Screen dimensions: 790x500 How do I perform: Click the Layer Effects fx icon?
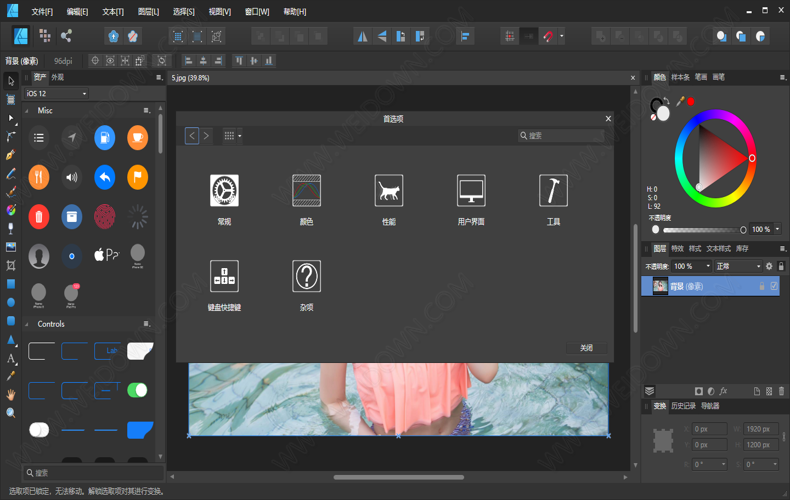coord(723,391)
